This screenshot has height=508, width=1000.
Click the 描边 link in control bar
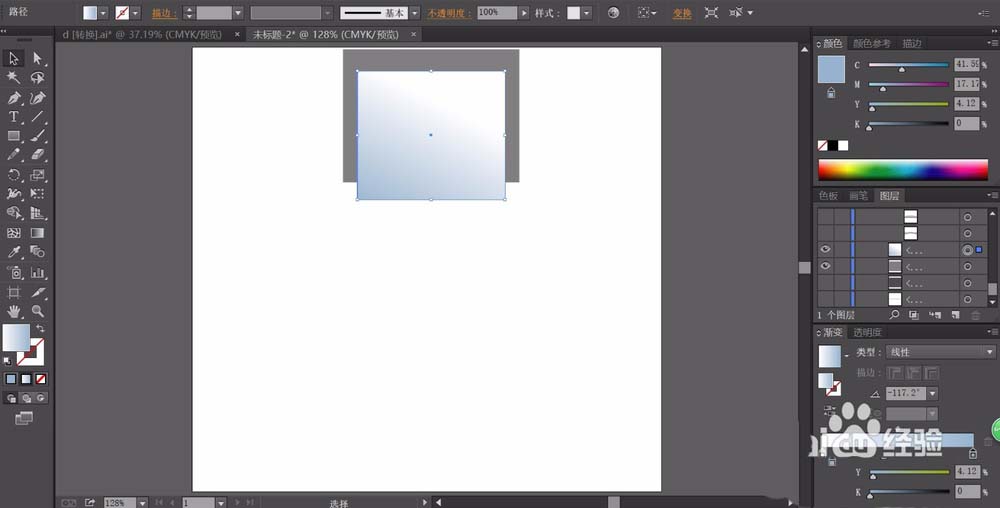[x=164, y=13]
